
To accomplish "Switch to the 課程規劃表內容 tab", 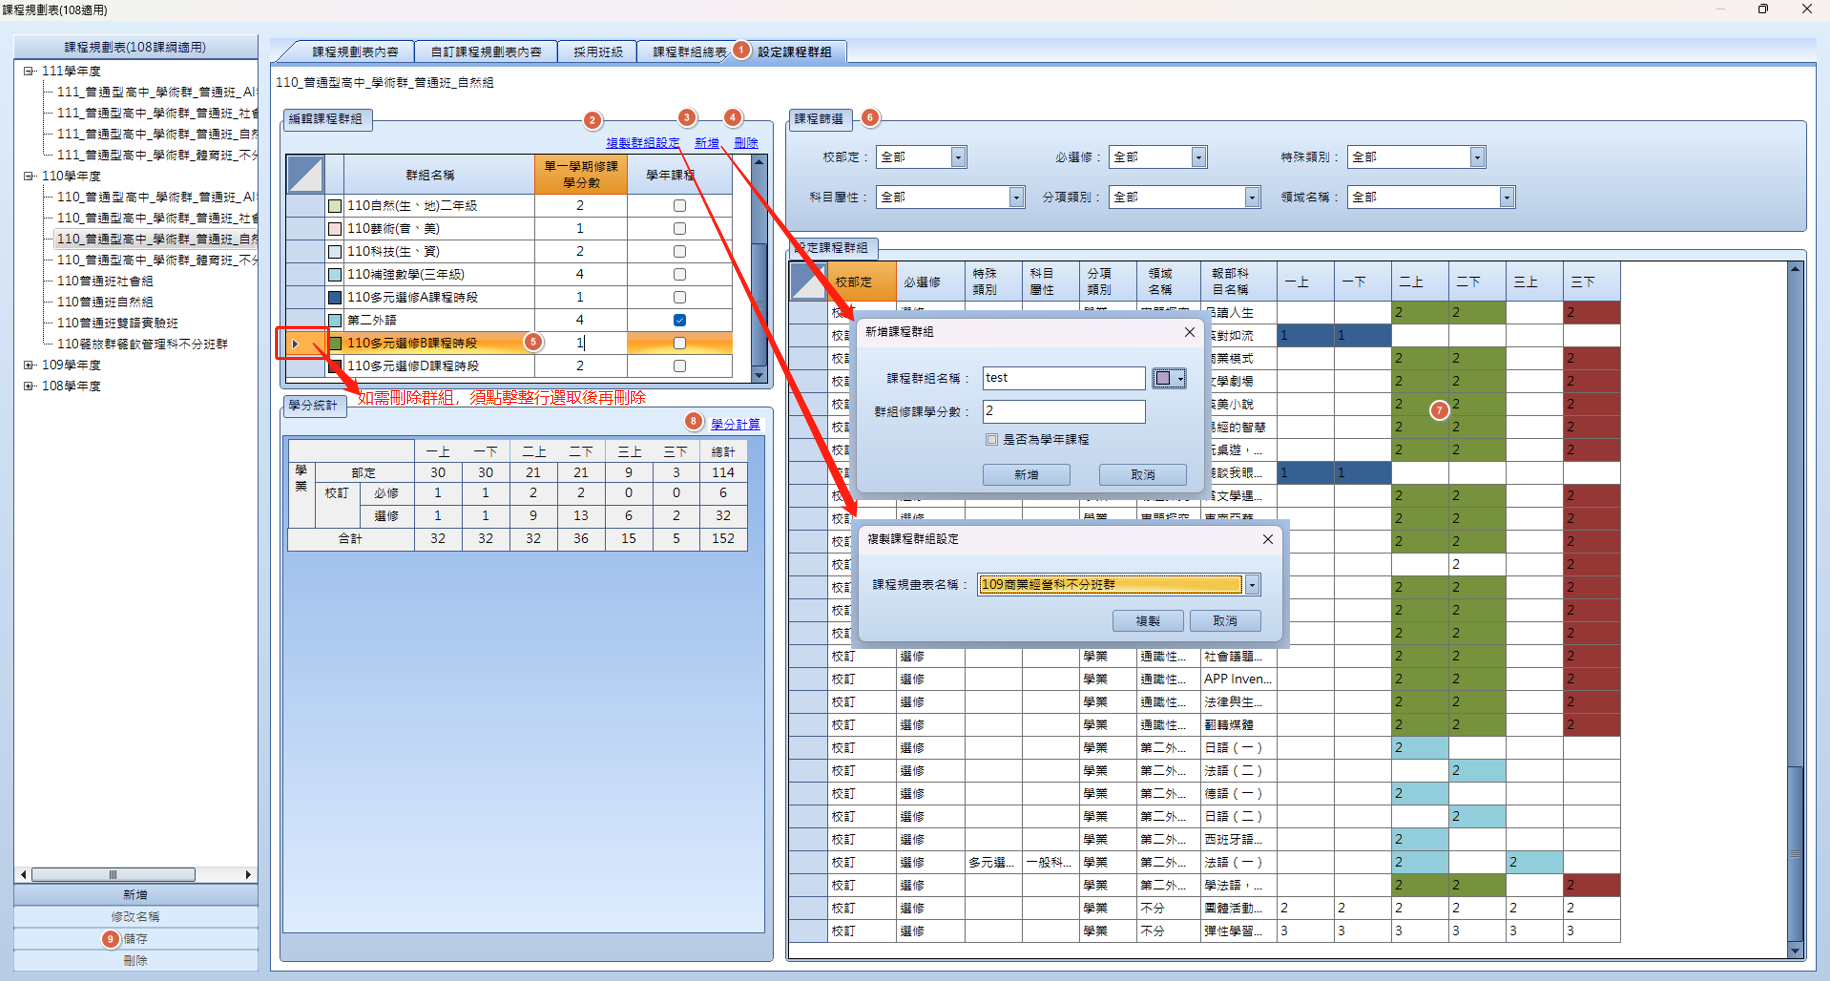I will pyautogui.click(x=355, y=52).
